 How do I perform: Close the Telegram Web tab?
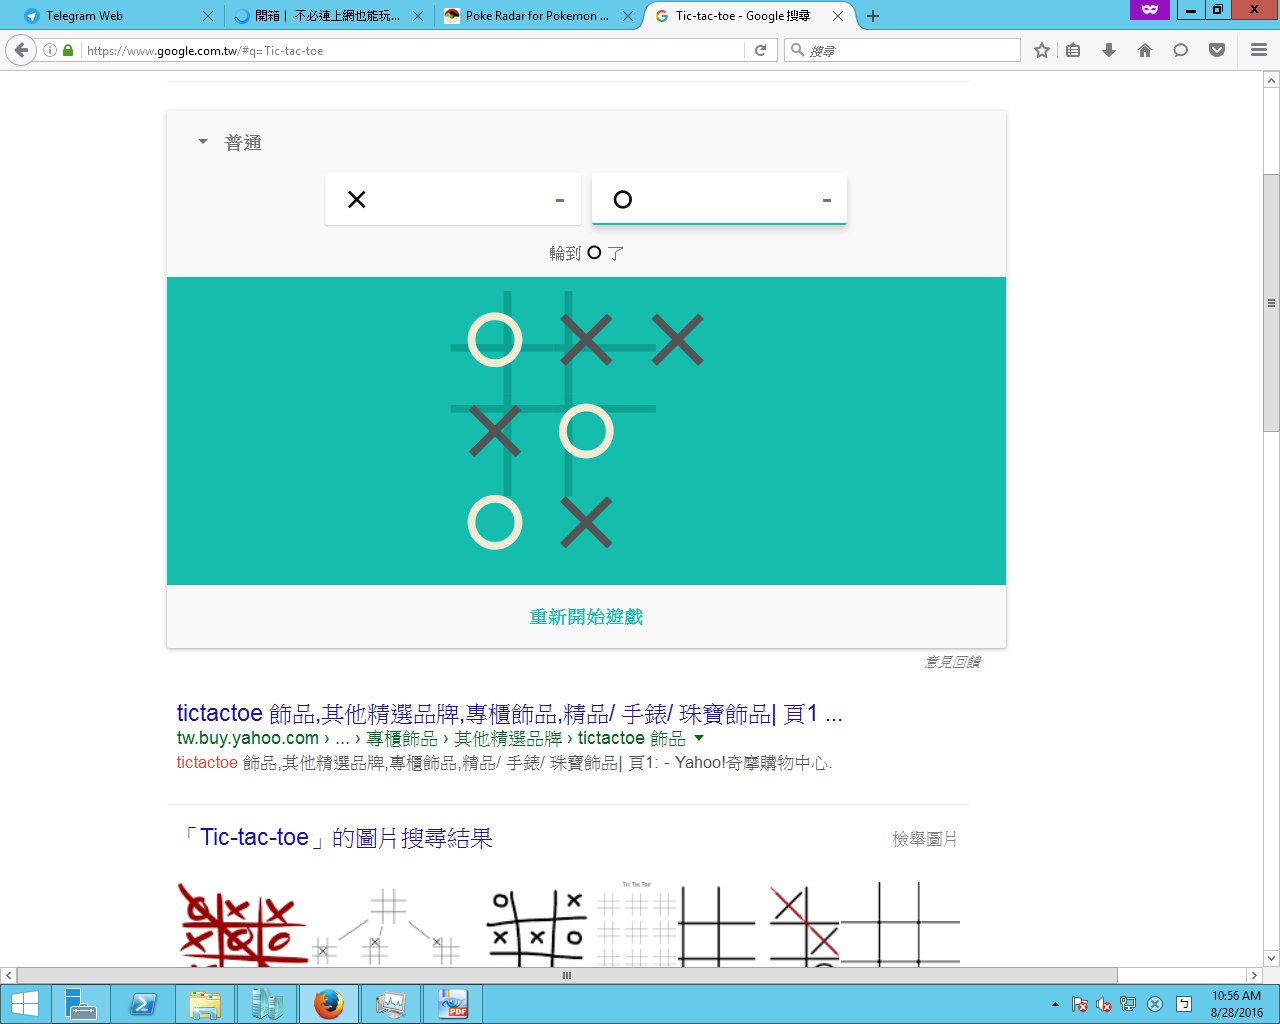click(208, 16)
